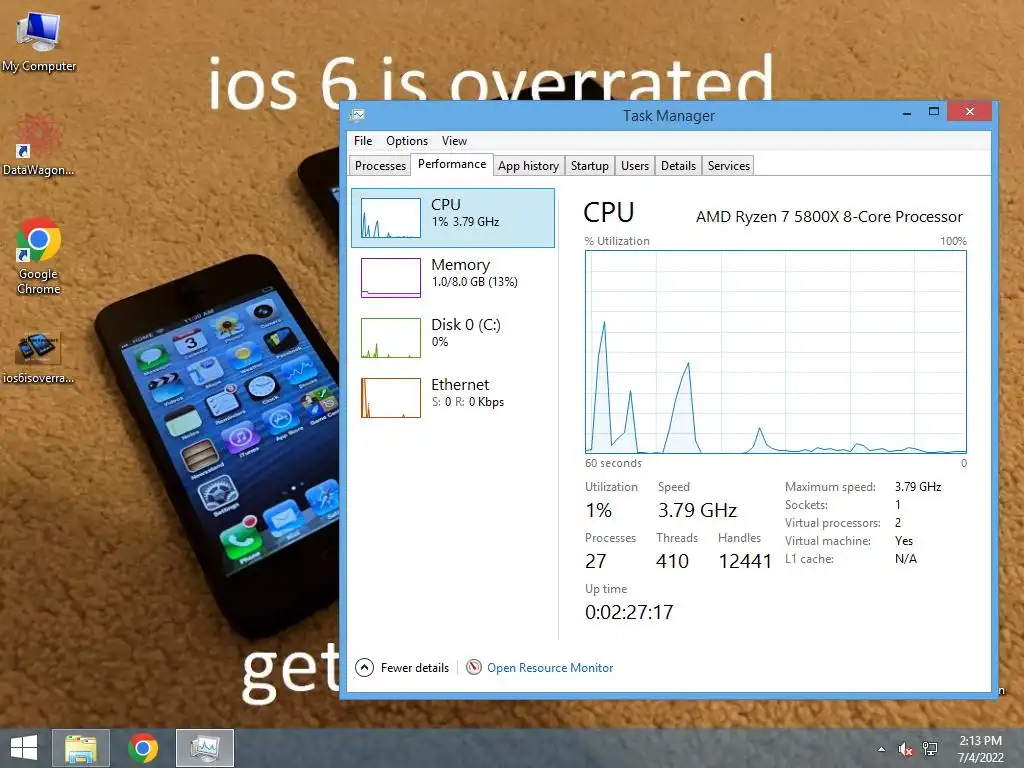Open Resource Monitor link
1024x768 pixels.
550,668
